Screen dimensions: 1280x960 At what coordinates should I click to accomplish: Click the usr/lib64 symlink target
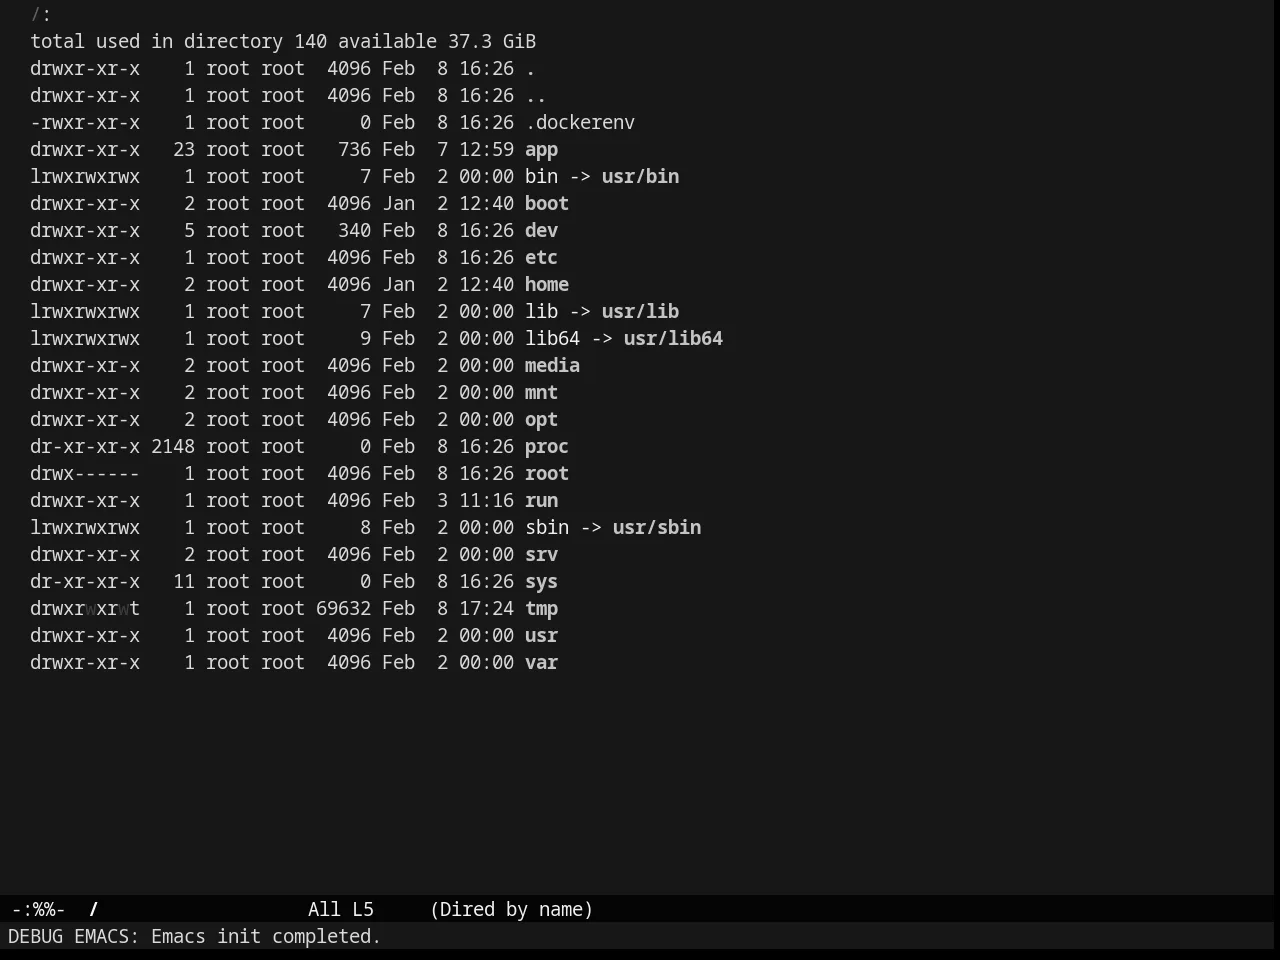click(673, 339)
